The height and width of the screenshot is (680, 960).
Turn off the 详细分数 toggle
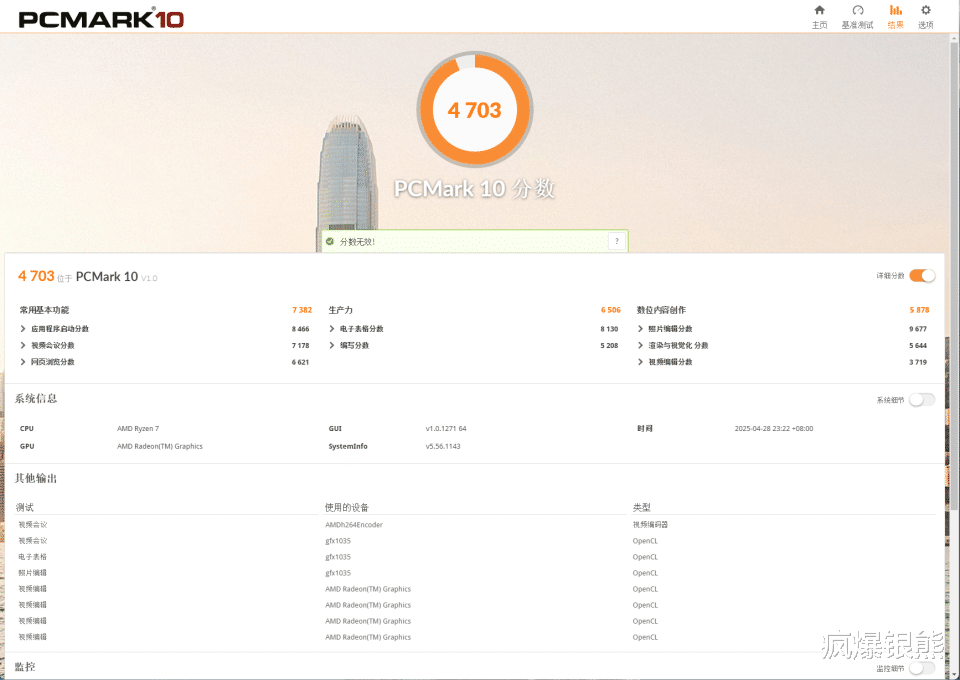coord(922,276)
